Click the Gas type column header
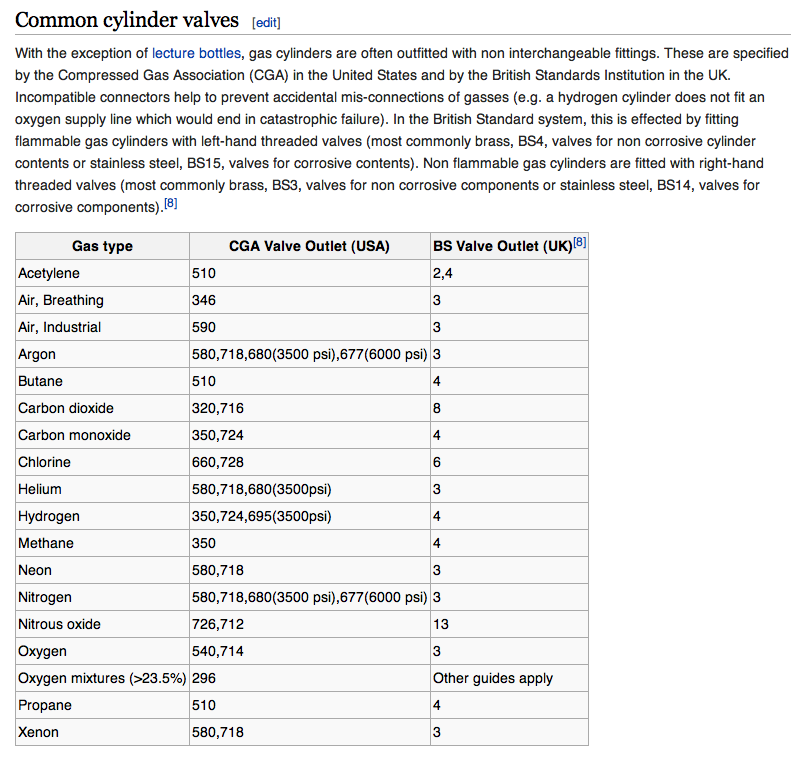Screen dimensions: 798x758 (x=102, y=246)
